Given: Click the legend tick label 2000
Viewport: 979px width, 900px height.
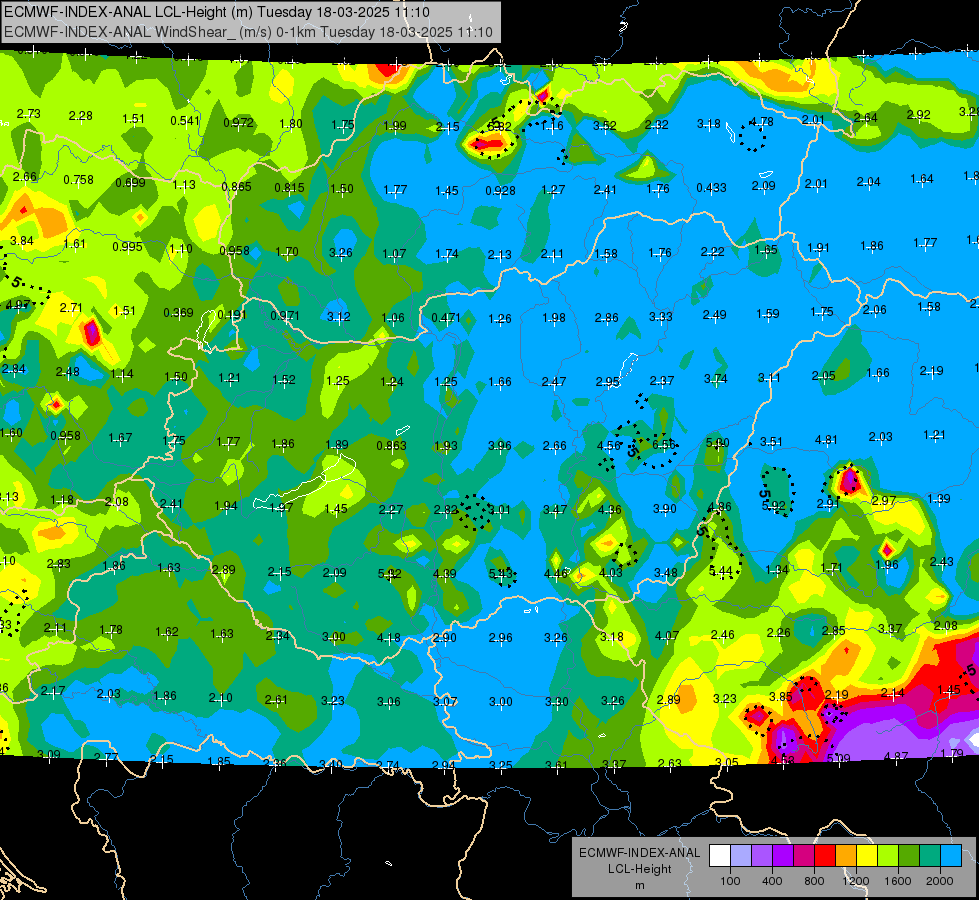Looking at the screenshot, I should coord(940,881).
